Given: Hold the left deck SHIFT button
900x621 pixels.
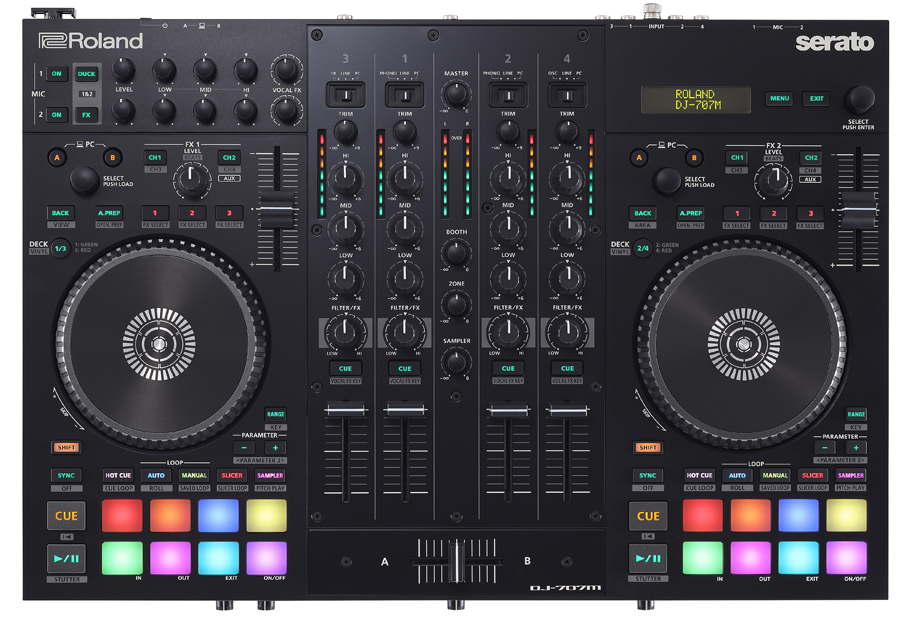Looking at the screenshot, I should 66,447.
